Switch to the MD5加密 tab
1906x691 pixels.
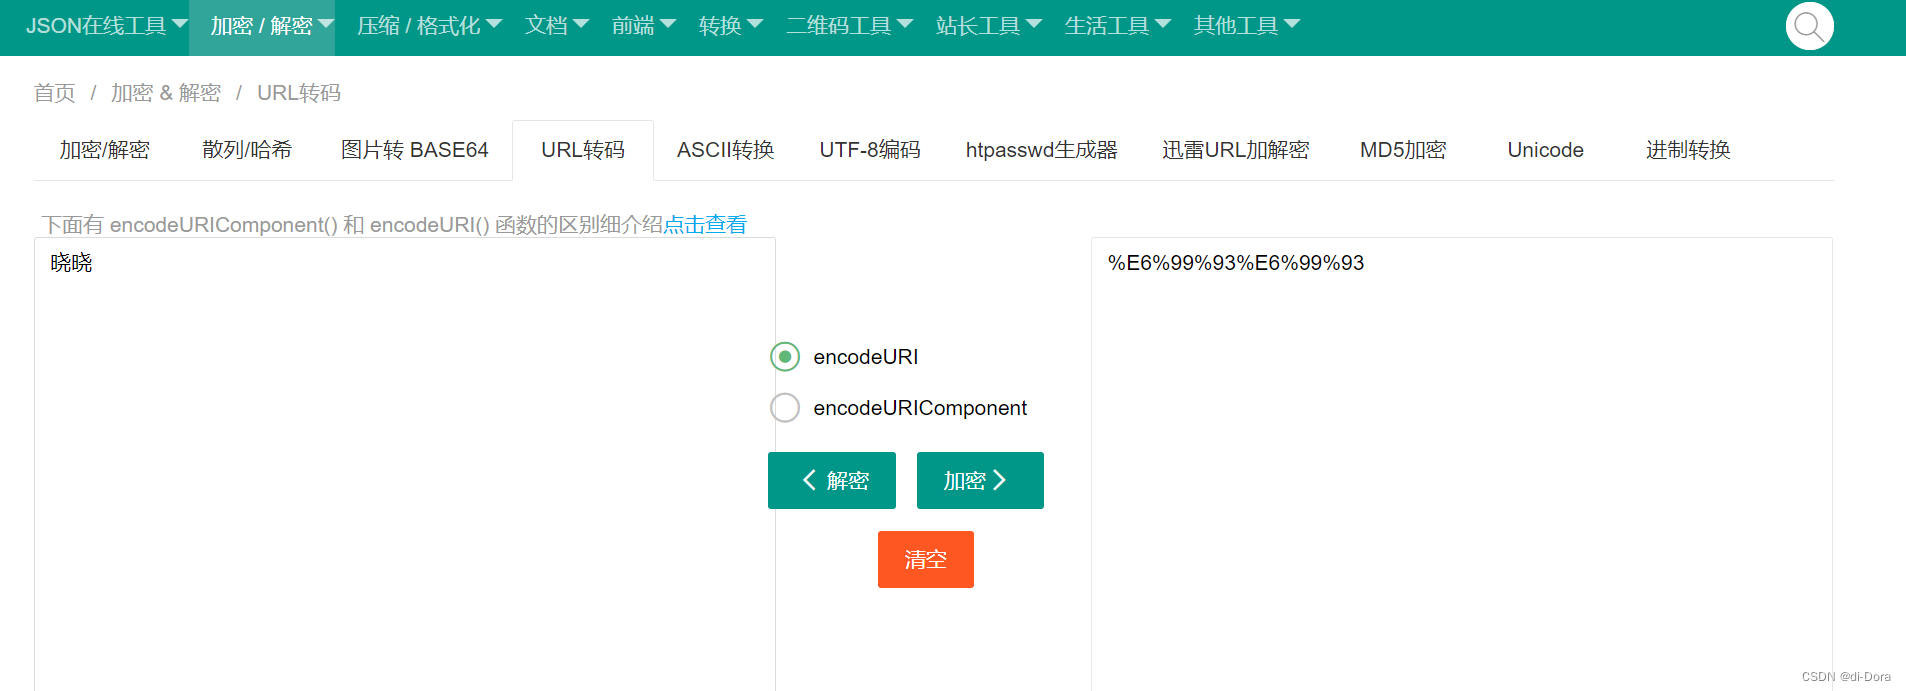pyautogui.click(x=1403, y=150)
